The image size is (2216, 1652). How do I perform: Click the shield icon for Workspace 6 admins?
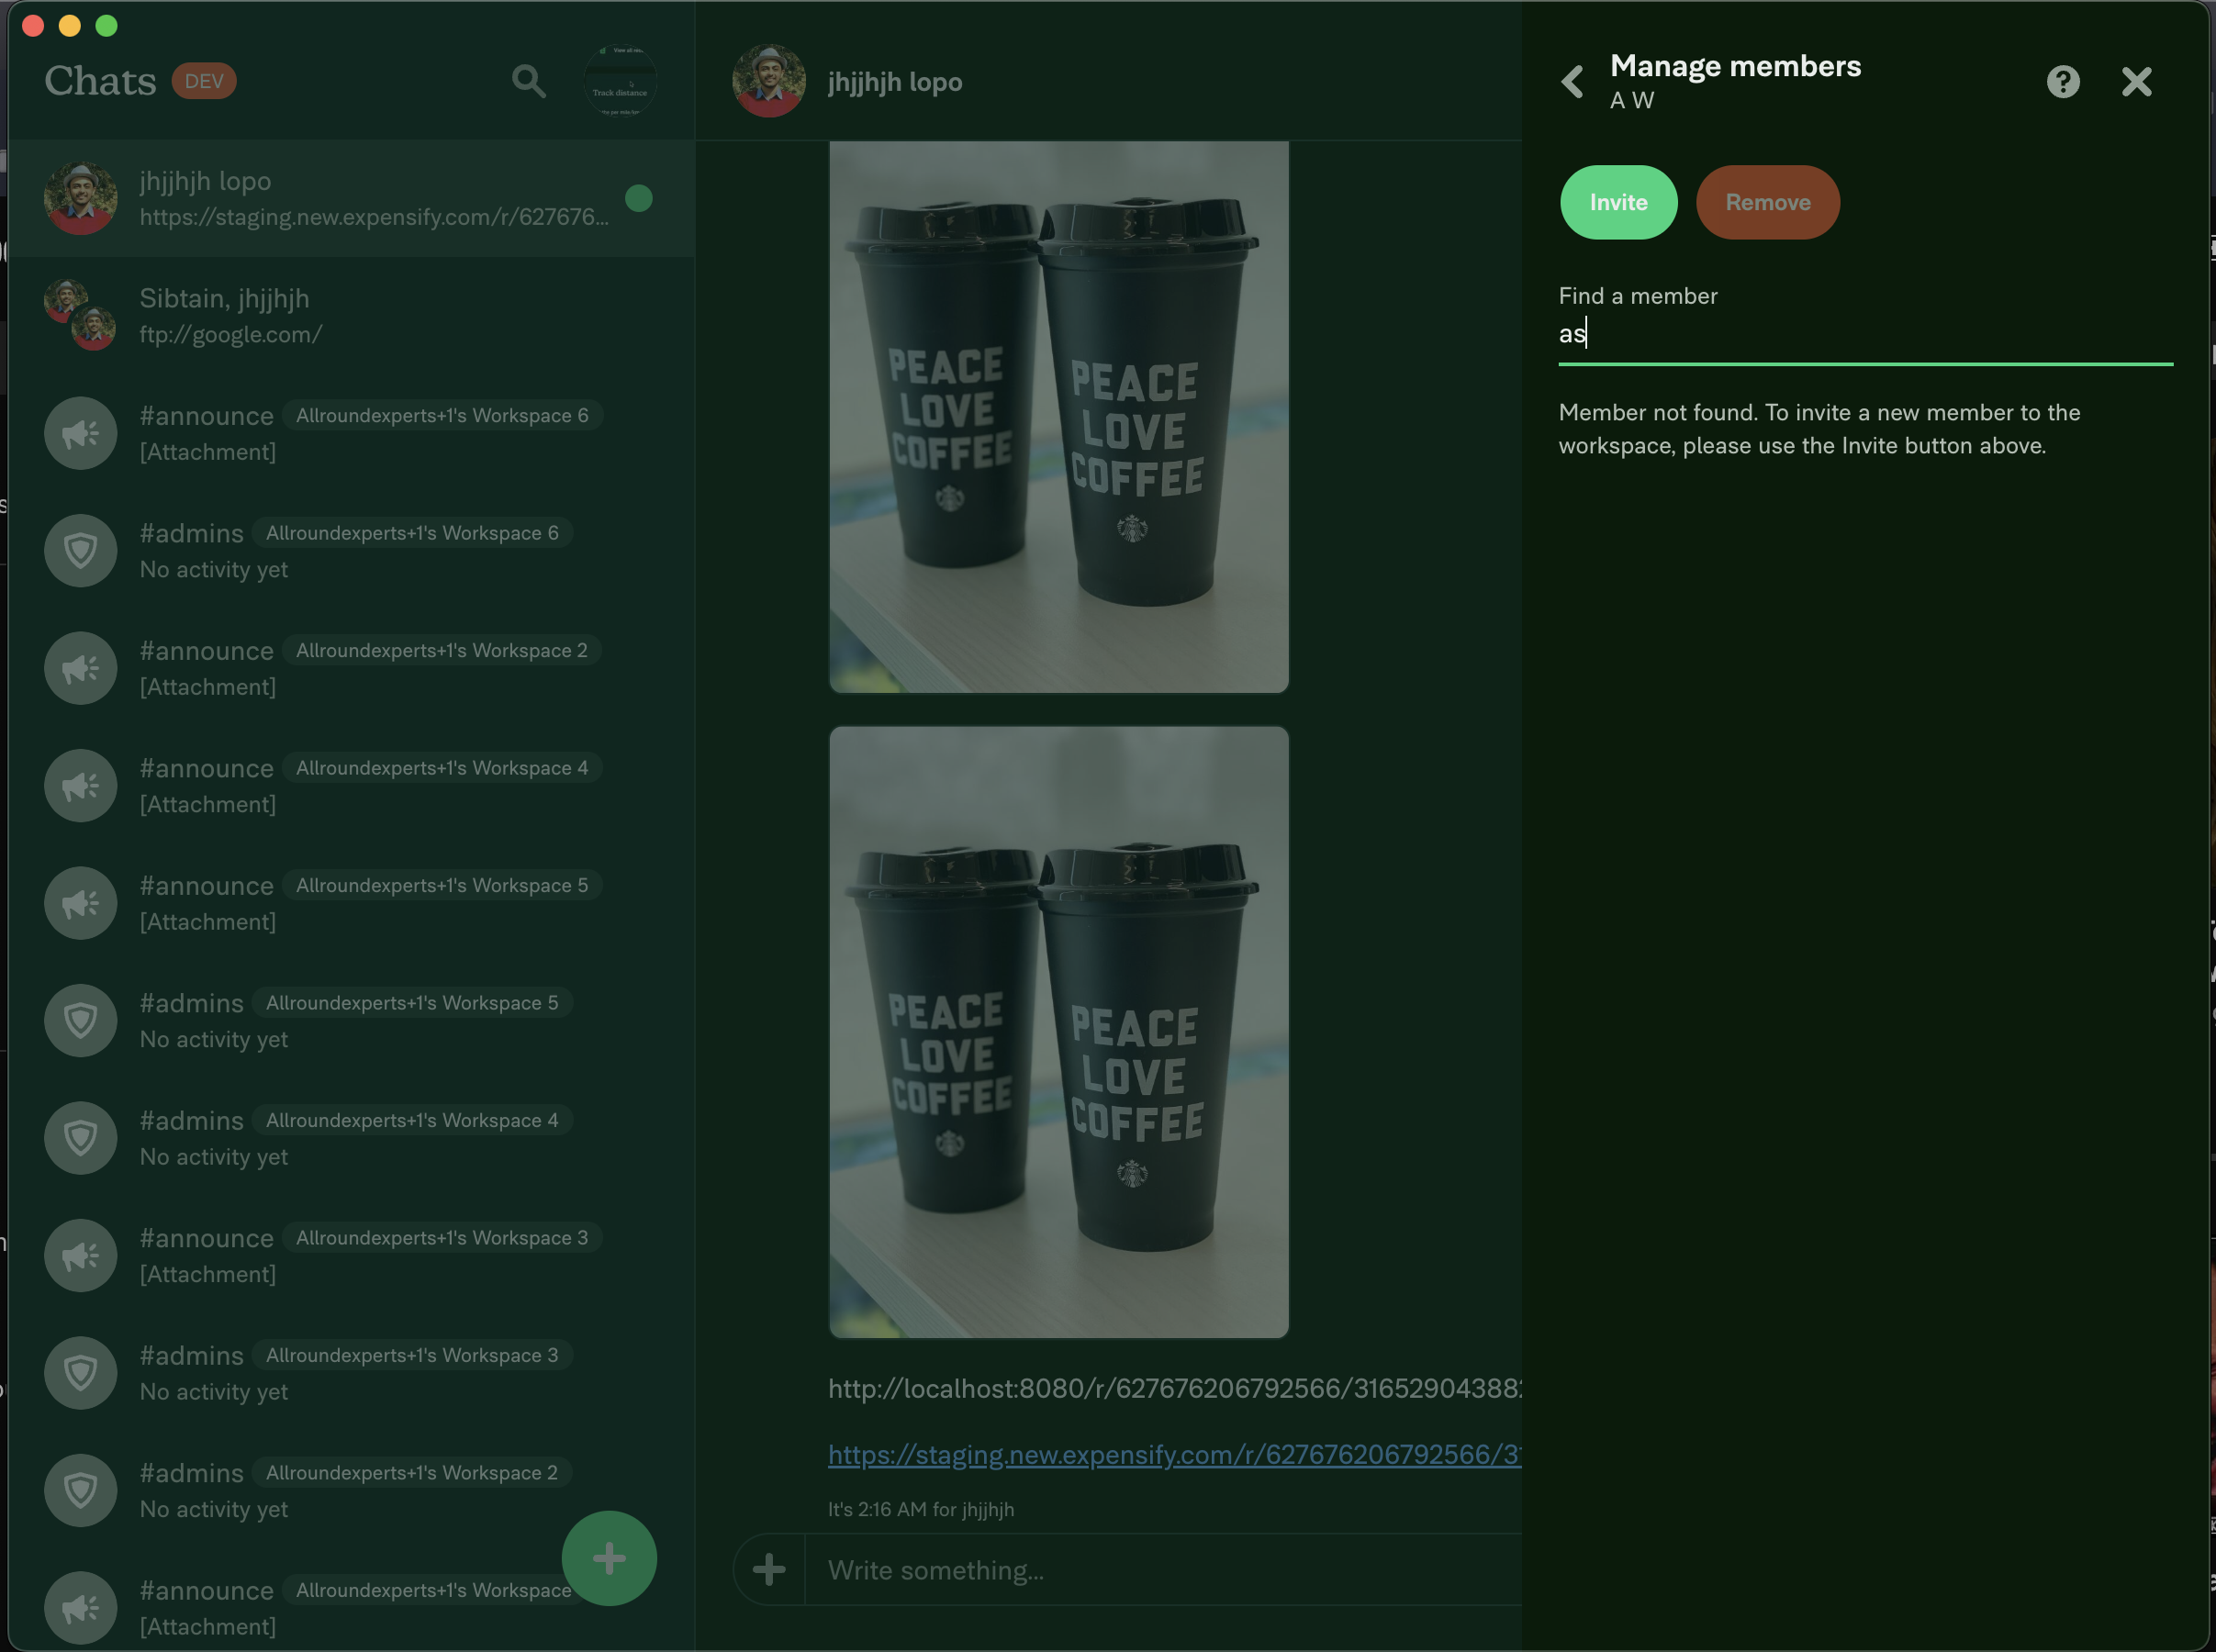click(x=81, y=550)
